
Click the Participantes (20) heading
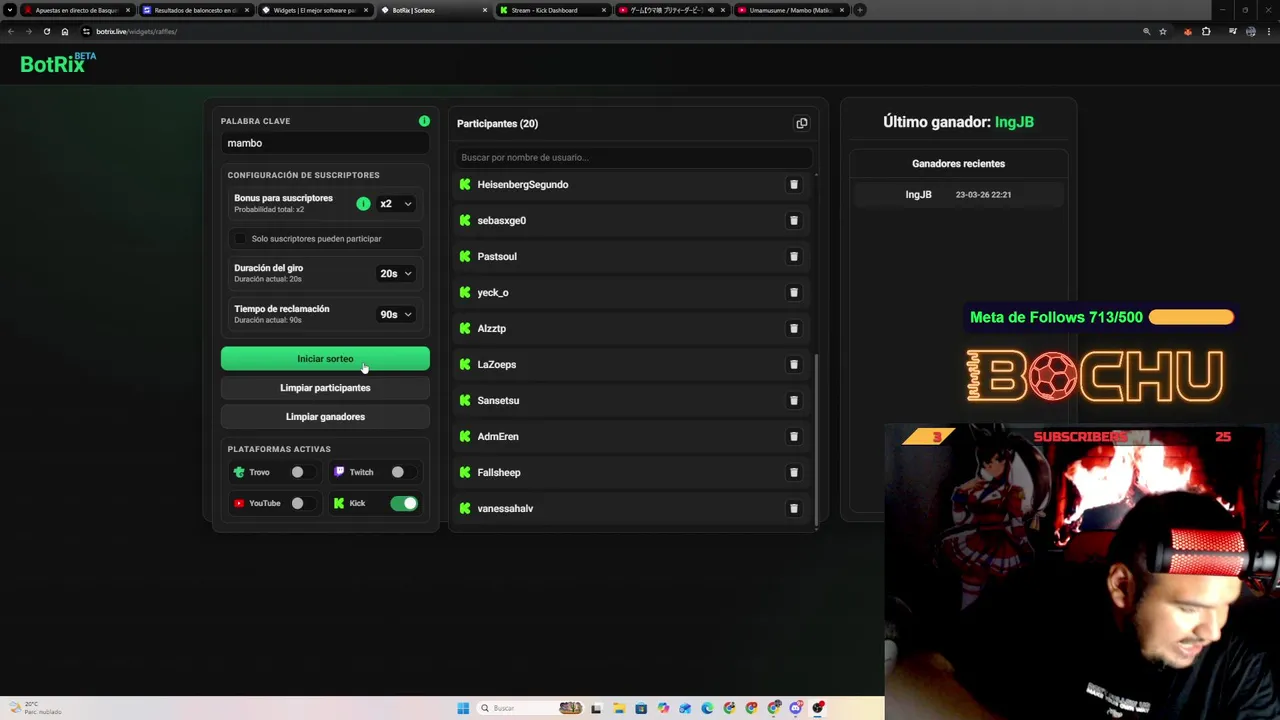click(497, 124)
